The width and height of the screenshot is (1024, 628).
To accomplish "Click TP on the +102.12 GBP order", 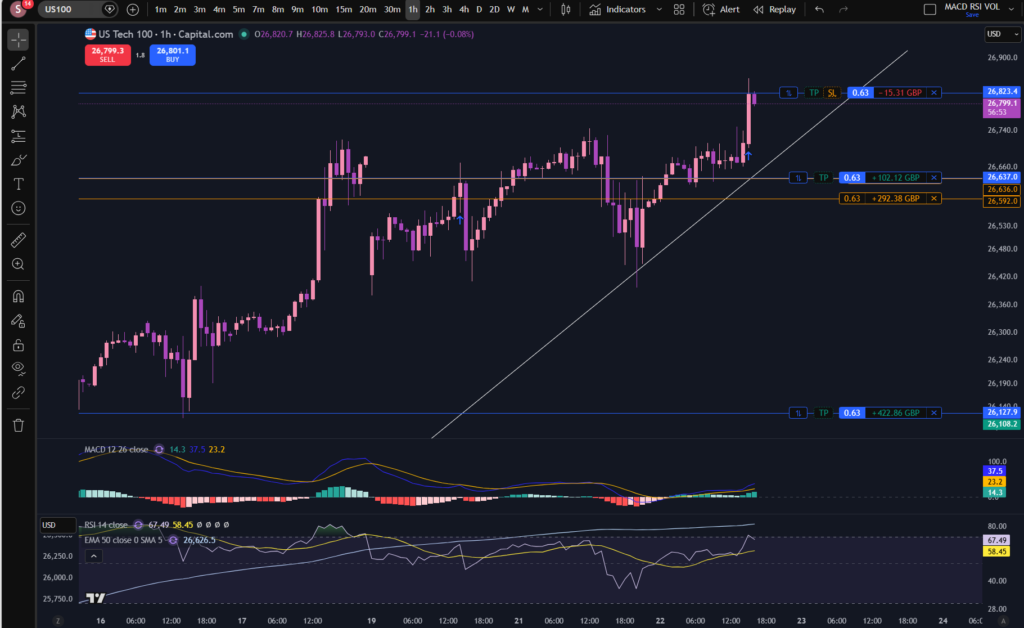I will click(824, 178).
